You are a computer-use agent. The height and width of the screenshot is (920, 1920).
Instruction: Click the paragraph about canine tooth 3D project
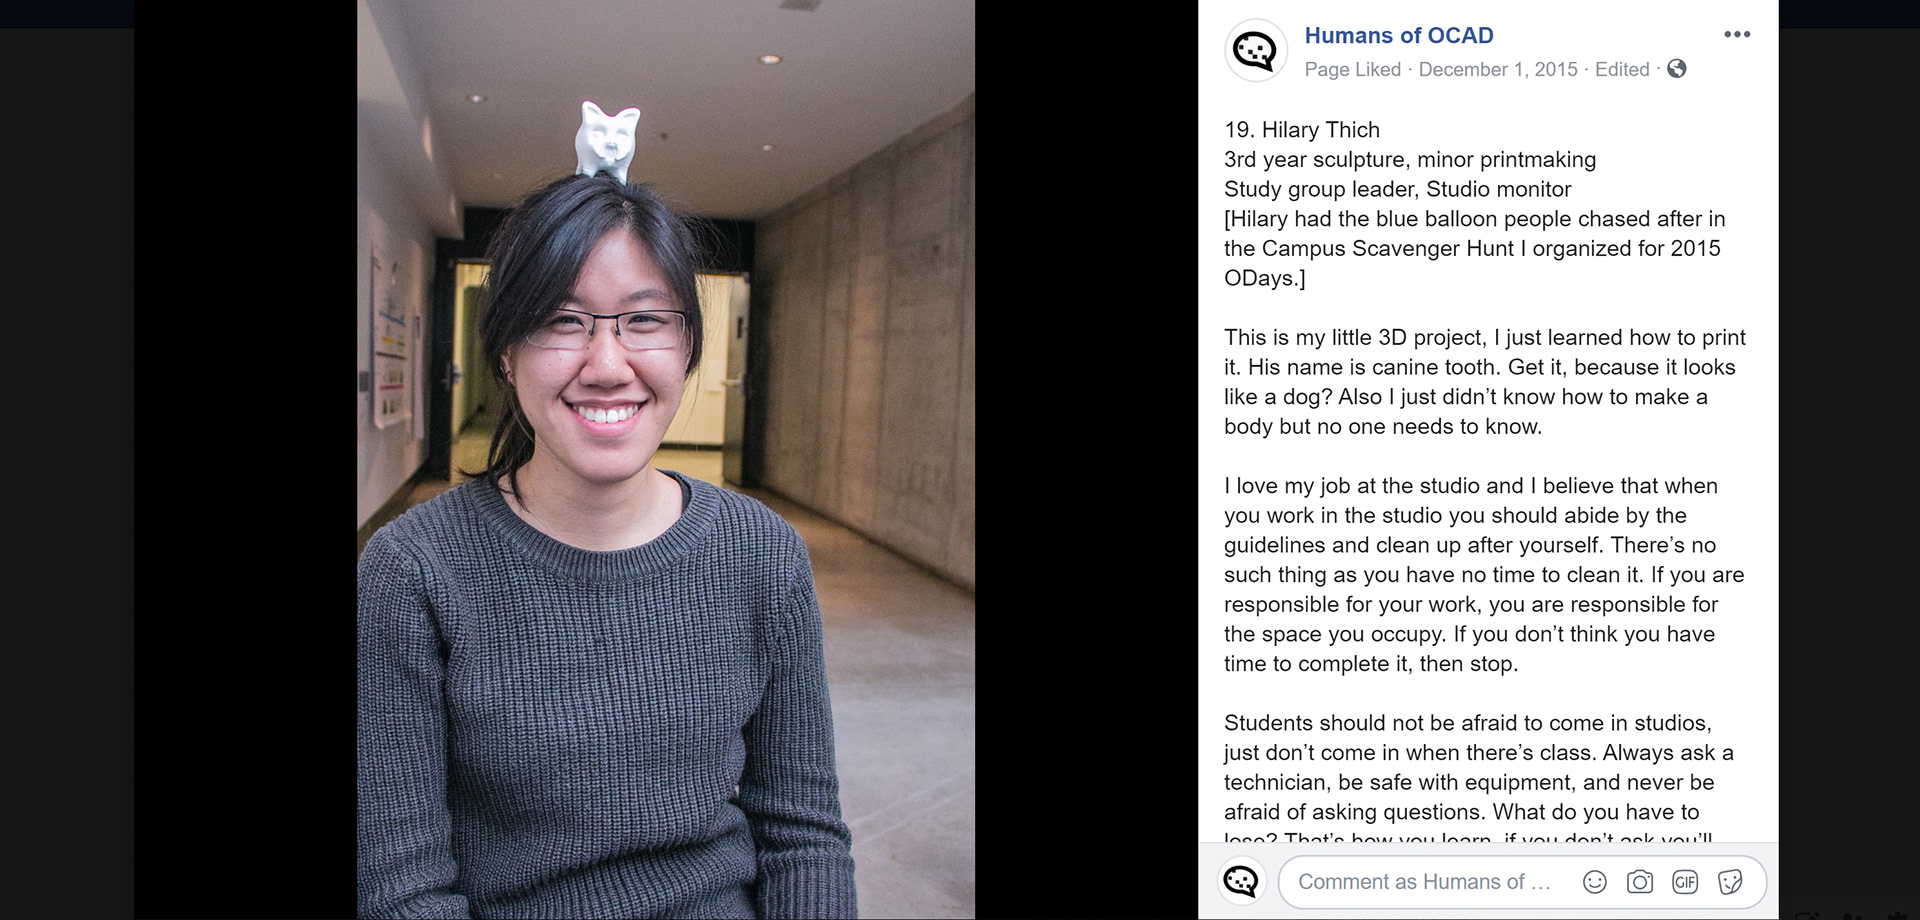[x=1485, y=382]
